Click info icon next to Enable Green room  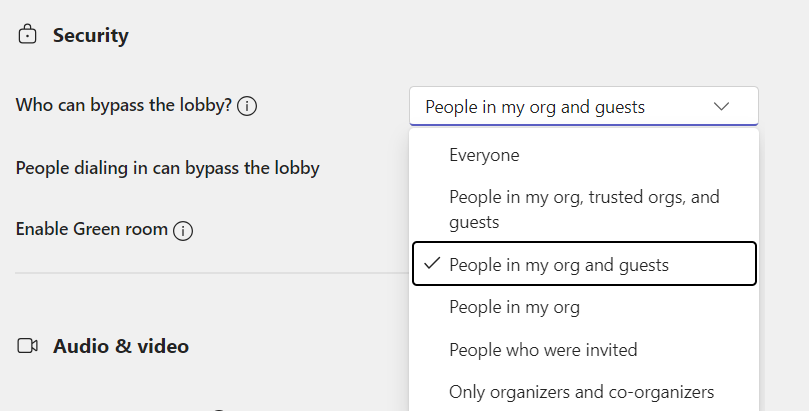(x=182, y=230)
